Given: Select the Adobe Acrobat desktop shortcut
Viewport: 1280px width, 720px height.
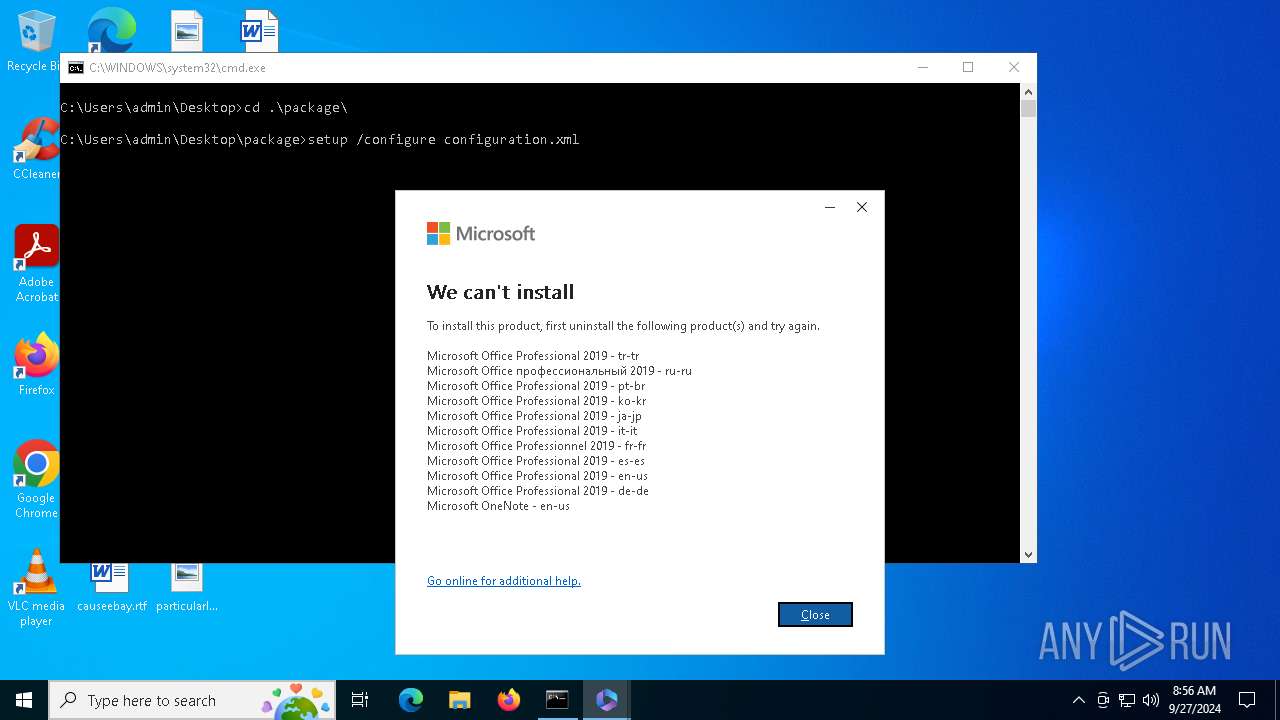Looking at the screenshot, I should click(36, 263).
